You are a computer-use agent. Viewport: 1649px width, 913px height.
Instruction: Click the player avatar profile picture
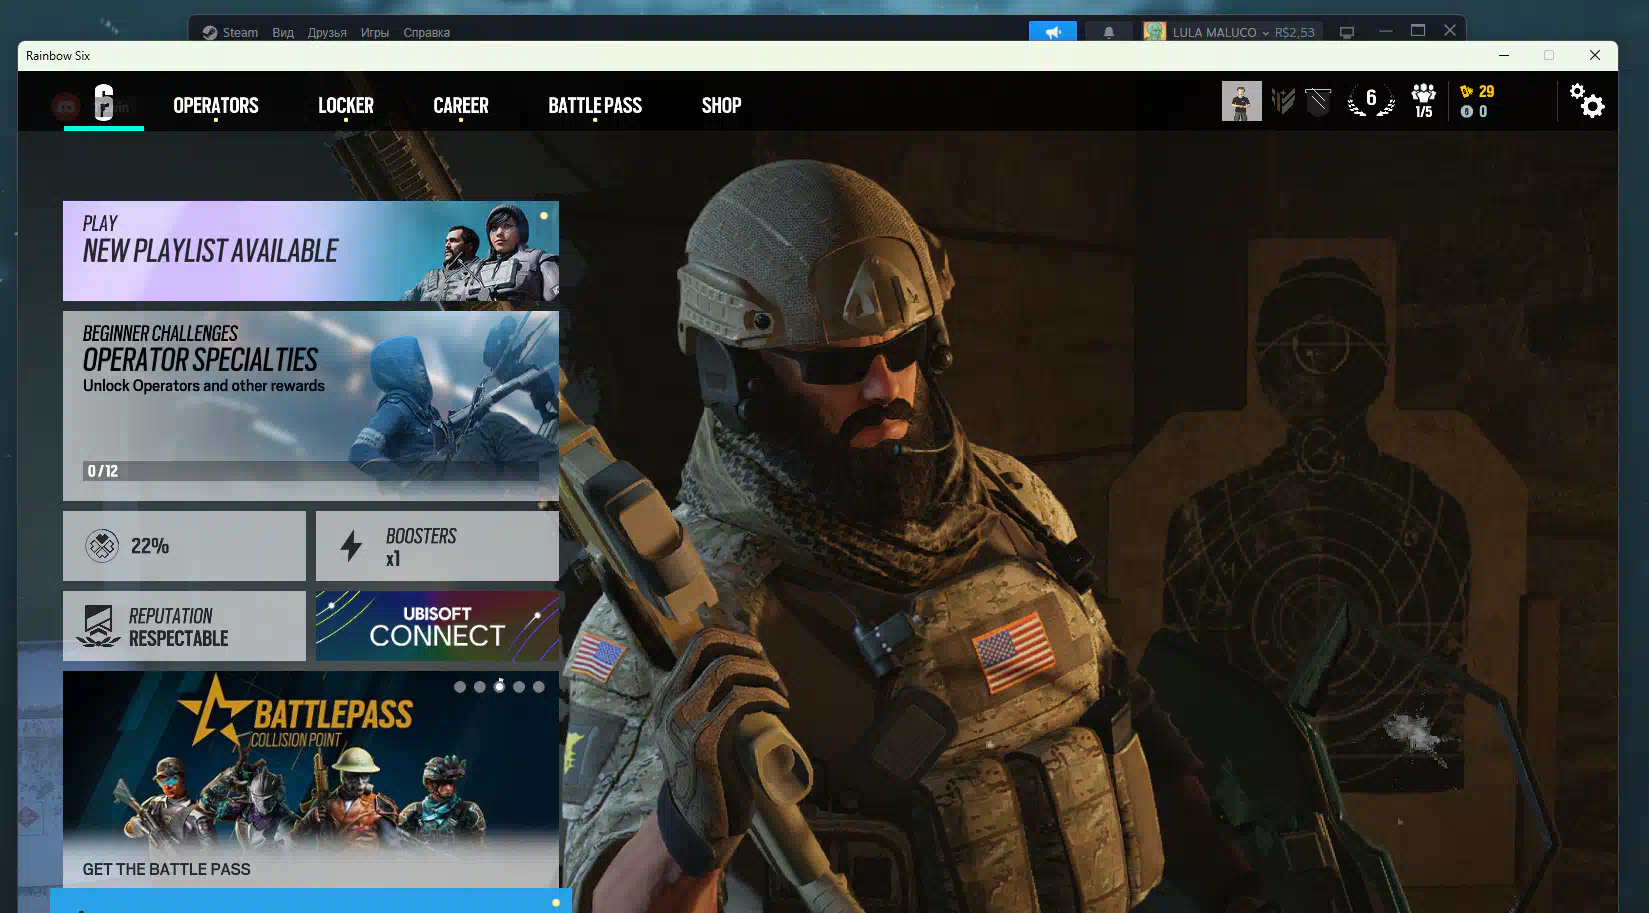click(x=1241, y=101)
